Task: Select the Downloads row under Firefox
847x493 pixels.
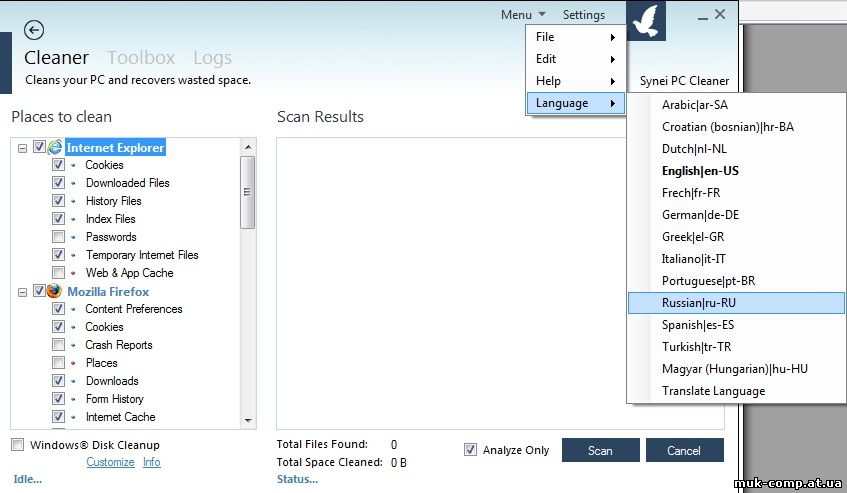Action: 112,381
